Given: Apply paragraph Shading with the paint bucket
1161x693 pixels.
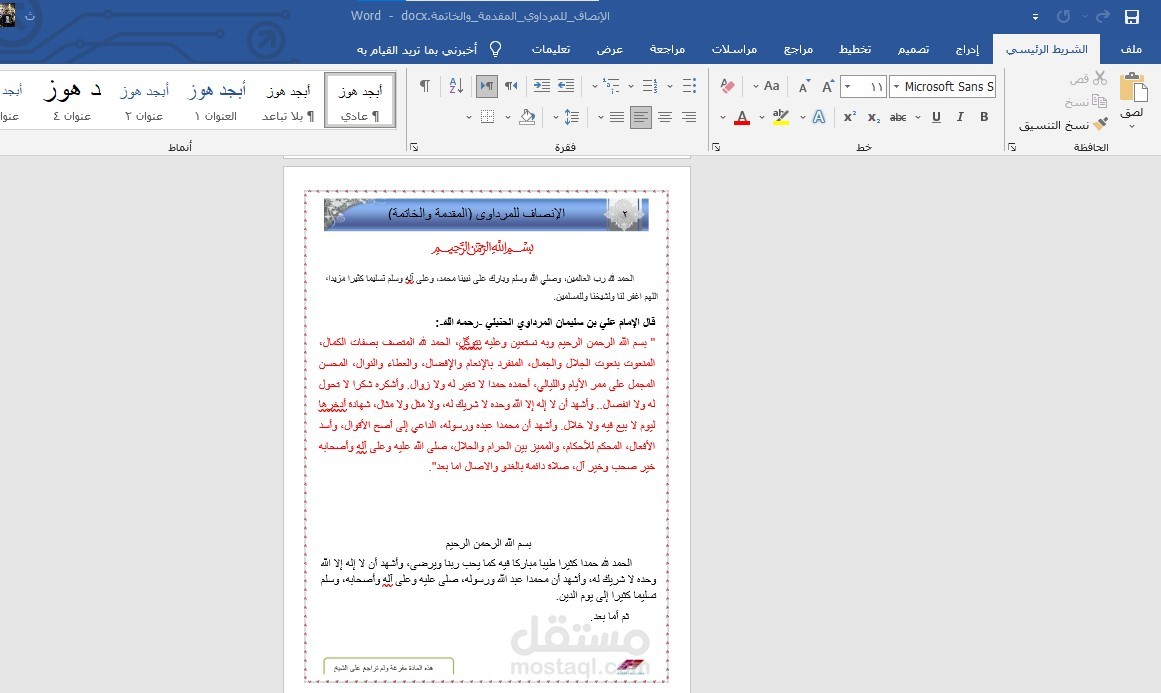Looking at the screenshot, I should coord(526,117).
